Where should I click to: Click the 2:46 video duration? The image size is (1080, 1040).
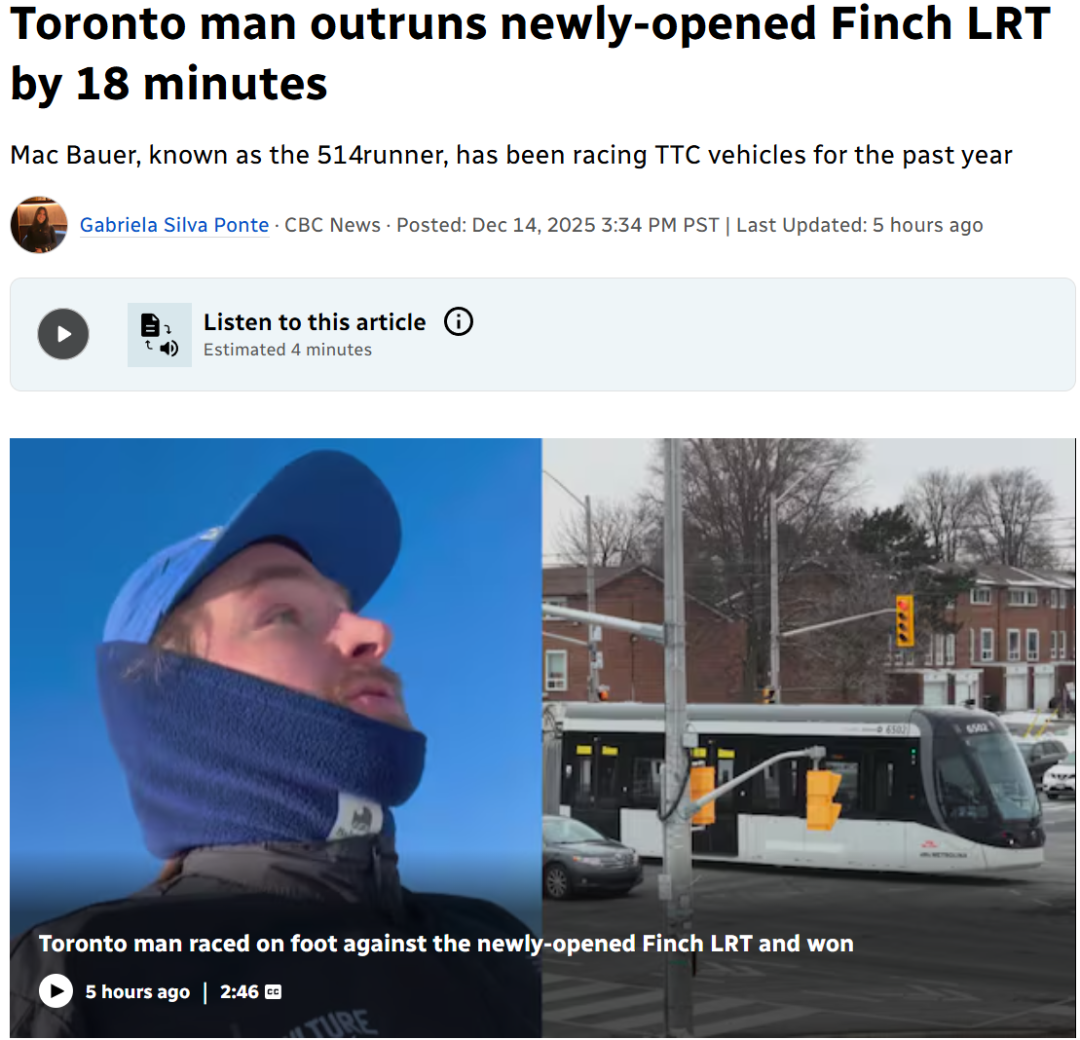[x=239, y=992]
